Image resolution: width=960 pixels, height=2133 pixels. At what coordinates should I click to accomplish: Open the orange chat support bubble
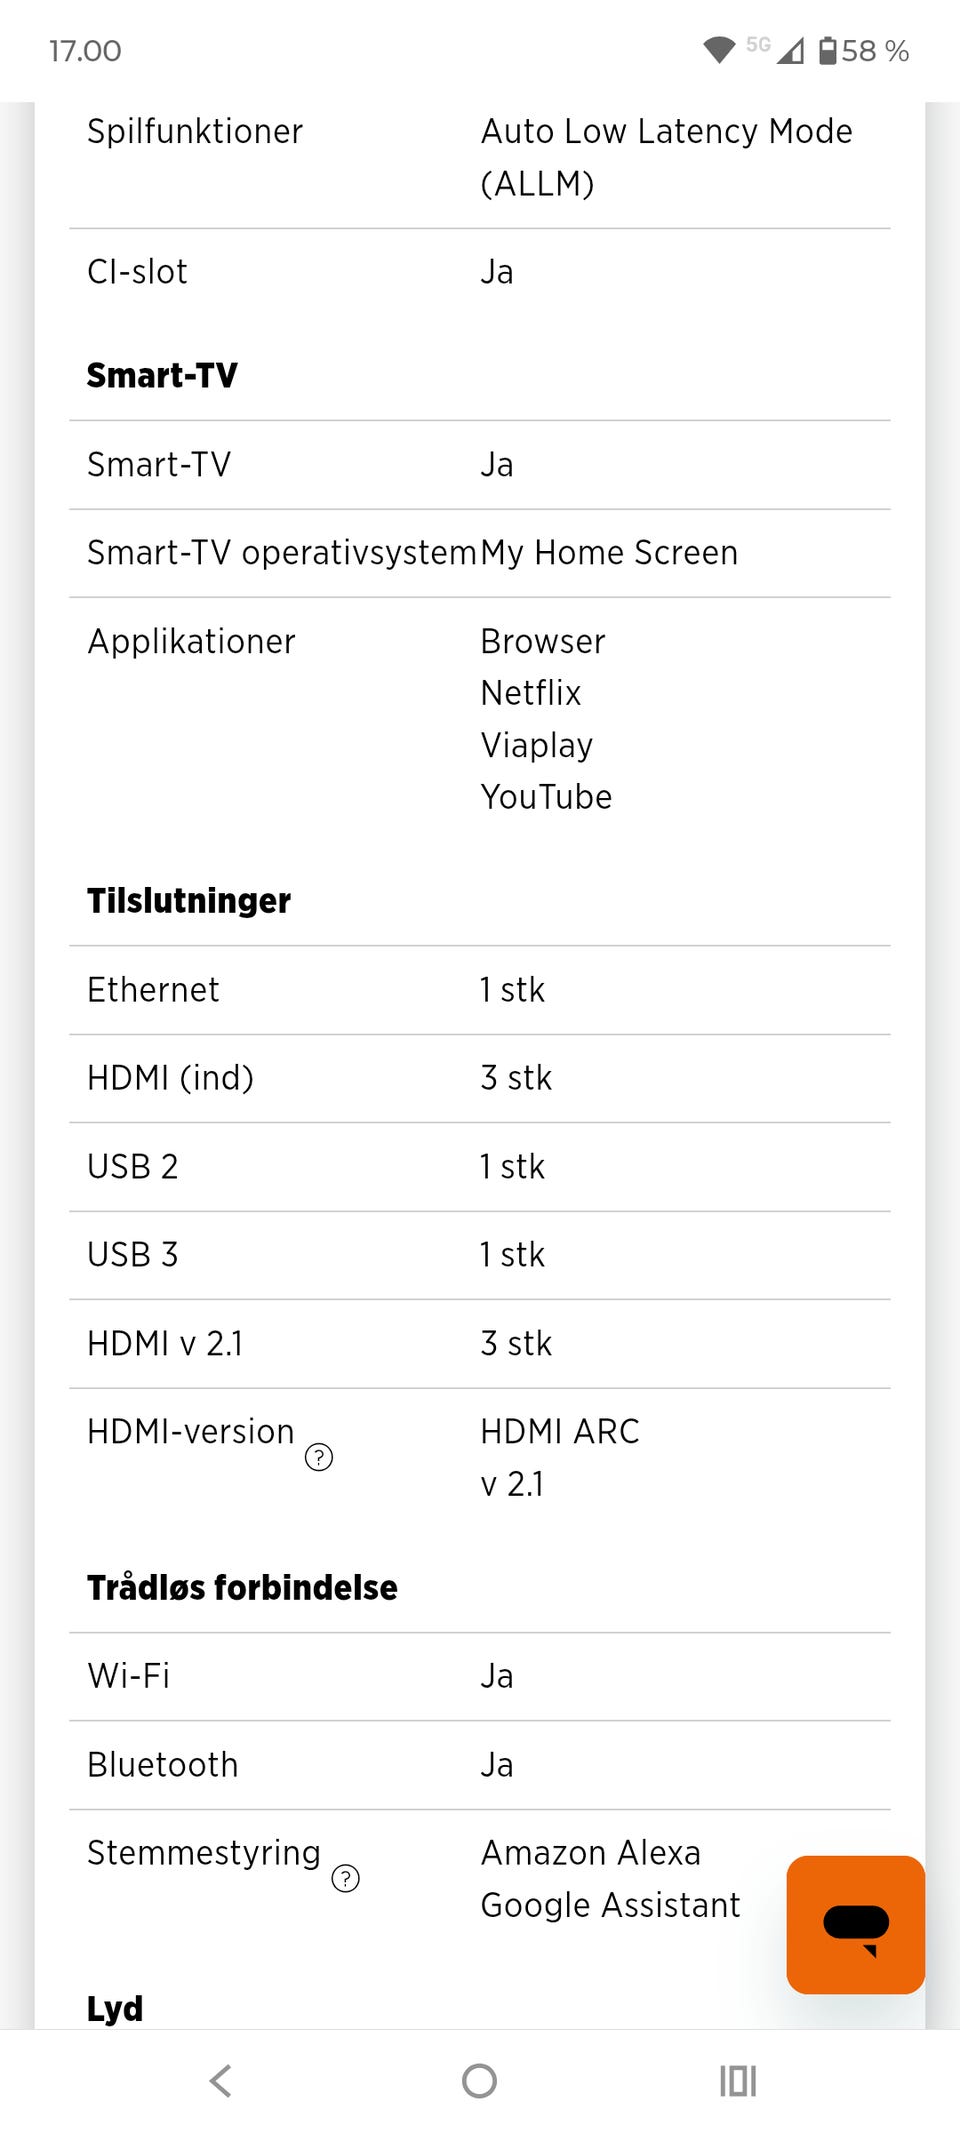coord(855,1924)
